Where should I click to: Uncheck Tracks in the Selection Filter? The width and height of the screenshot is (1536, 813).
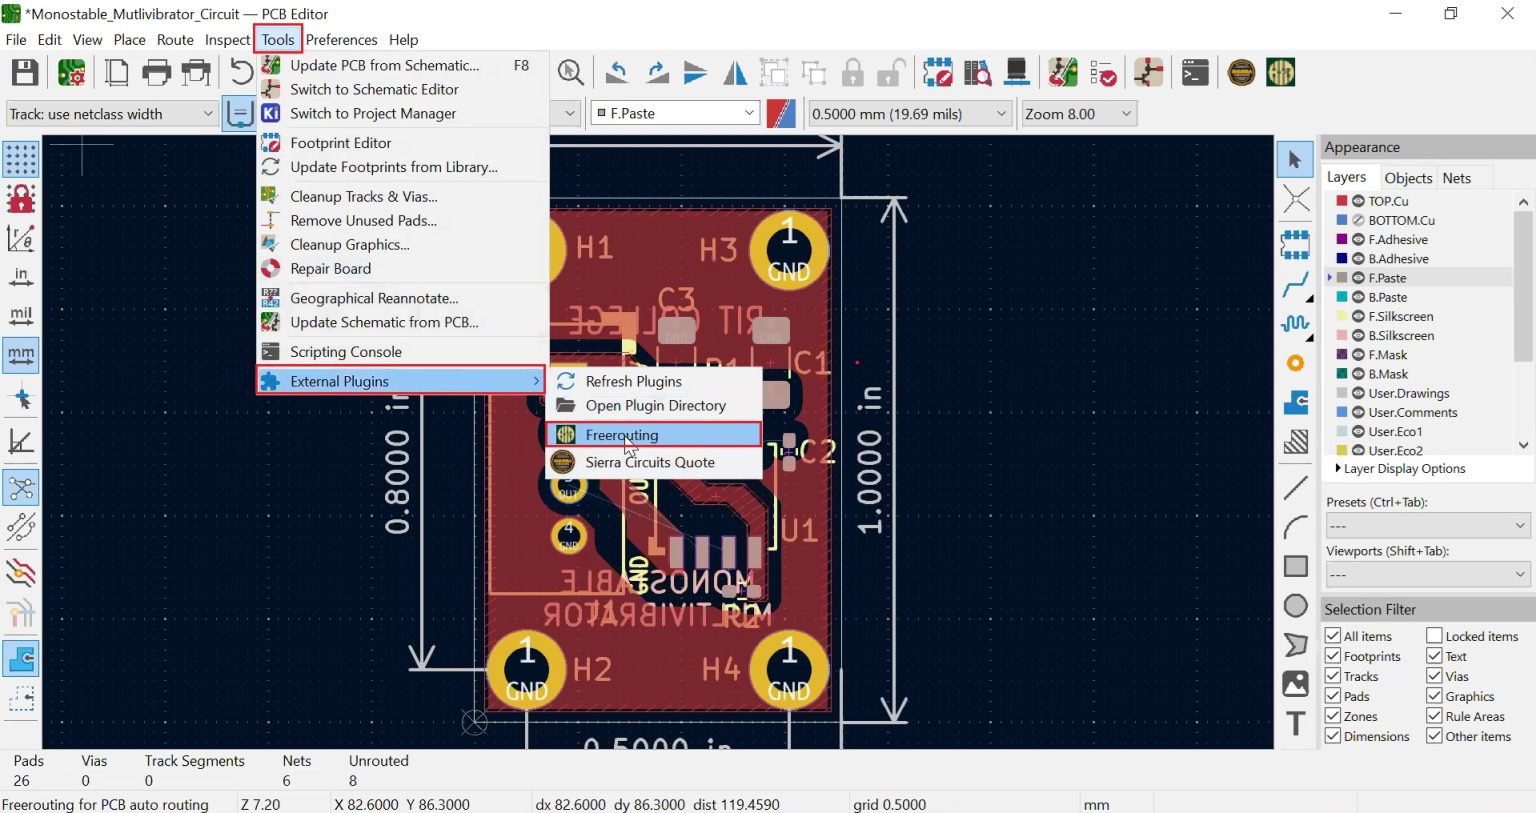(x=1333, y=675)
